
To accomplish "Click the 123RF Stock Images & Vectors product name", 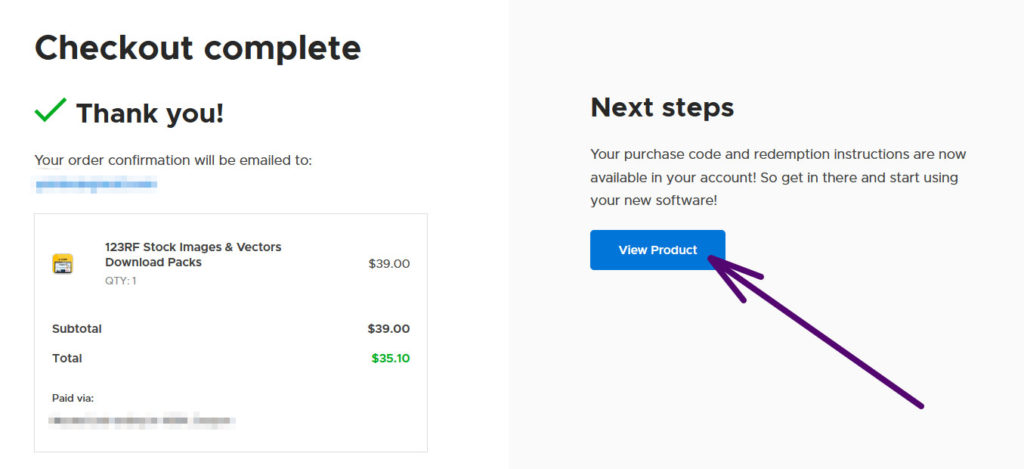I will click(x=193, y=247).
